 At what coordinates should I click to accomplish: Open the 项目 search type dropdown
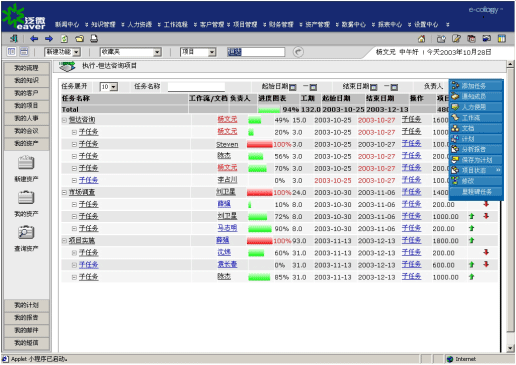point(198,52)
